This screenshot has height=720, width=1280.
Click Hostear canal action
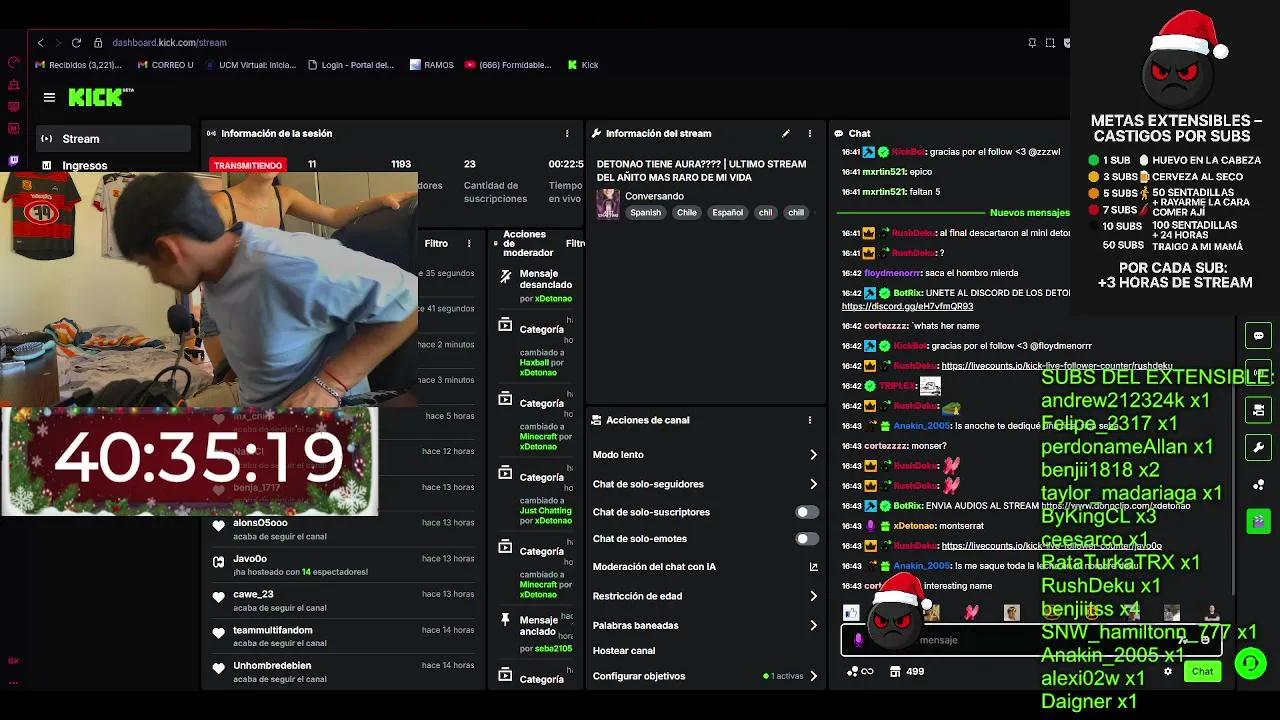[x=624, y=651]
